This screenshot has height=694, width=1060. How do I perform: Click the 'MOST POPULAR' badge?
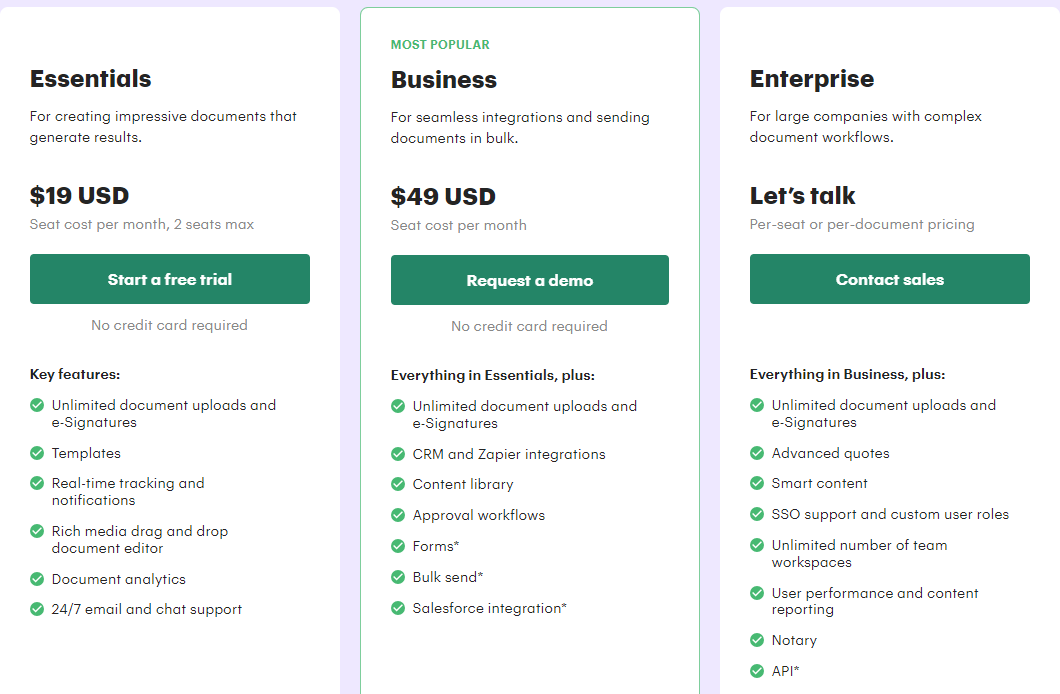point(440,44)
